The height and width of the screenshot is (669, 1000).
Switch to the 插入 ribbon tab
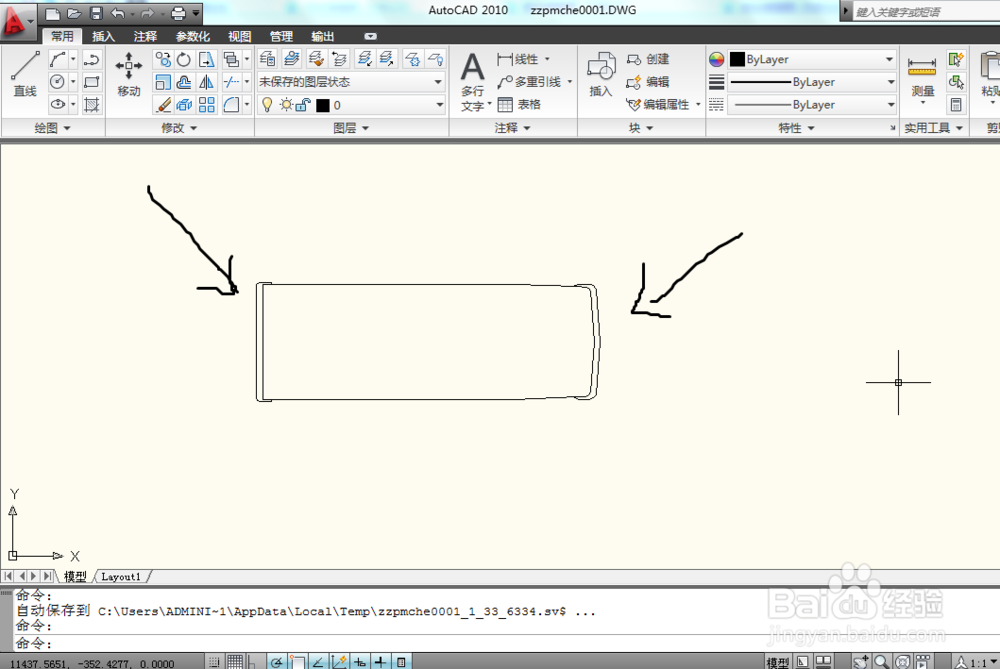pyautogui.click(x=103, y=36)
